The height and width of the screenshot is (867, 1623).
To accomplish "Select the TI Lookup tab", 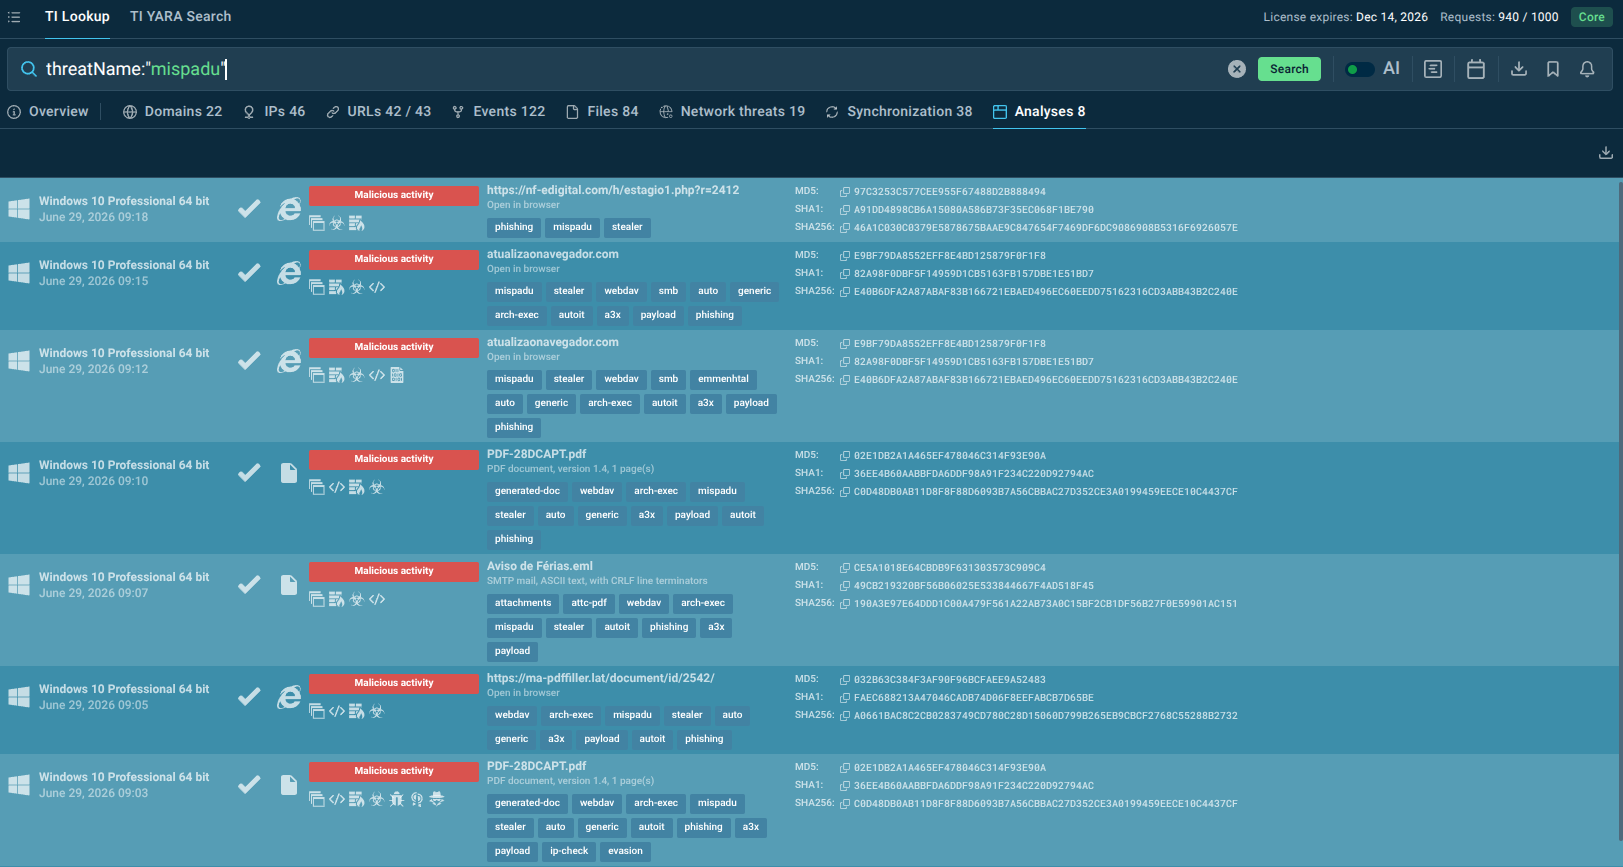I will coord(77,17).
